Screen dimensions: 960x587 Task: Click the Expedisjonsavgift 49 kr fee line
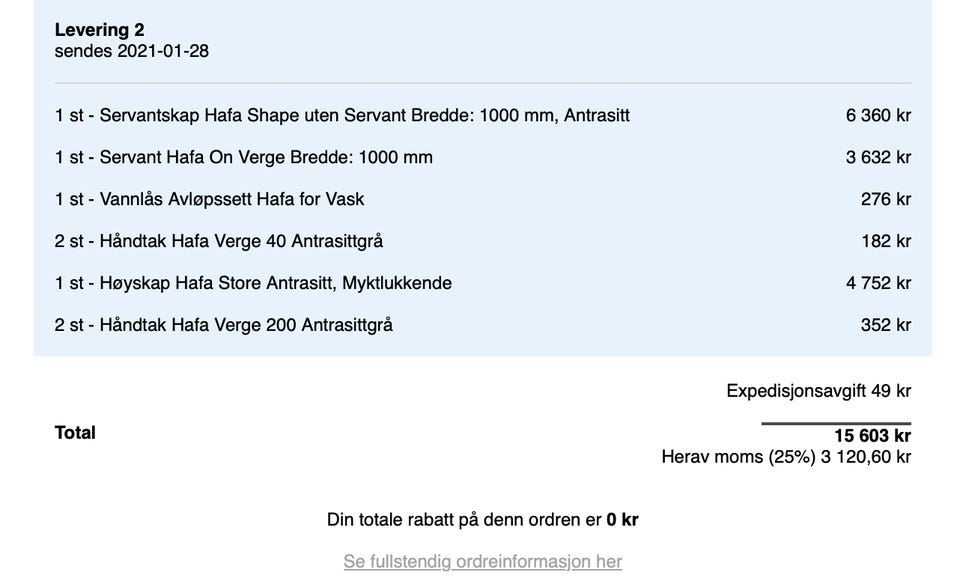coord(818,391)
